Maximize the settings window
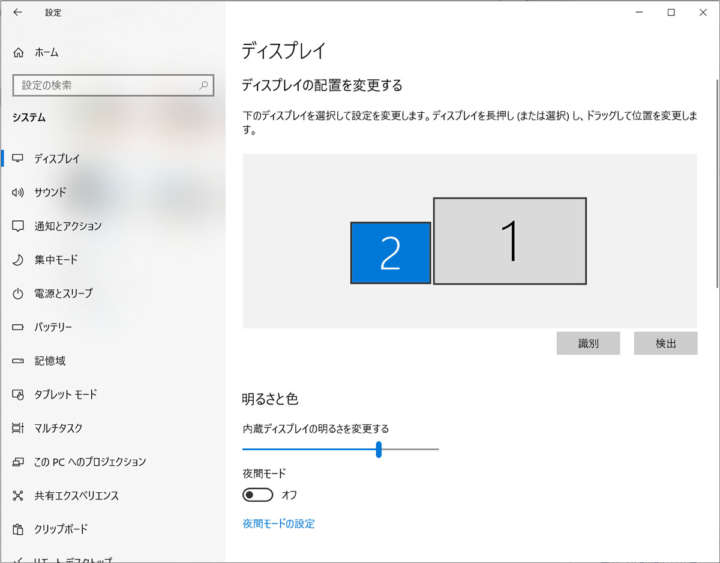This screenshot has height=563, width=720. pyautogui.click(x=671, y=12)
